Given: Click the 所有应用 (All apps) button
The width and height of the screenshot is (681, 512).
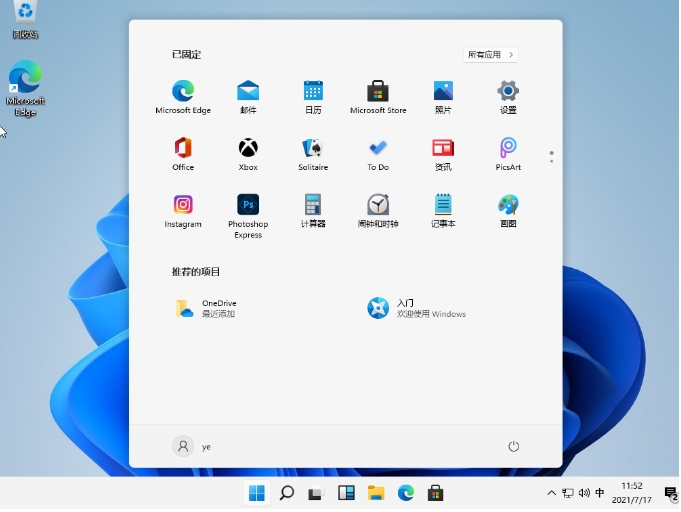Looking at the screenshot, I should 491,55.
